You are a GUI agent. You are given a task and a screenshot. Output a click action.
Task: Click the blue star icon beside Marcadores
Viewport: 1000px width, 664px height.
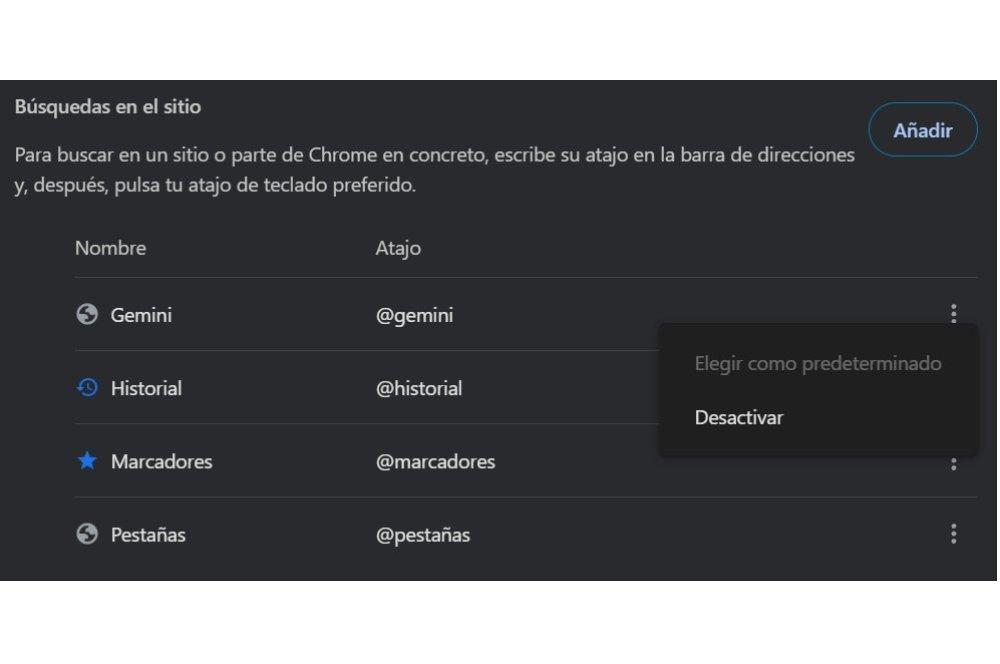pos(89,461)
